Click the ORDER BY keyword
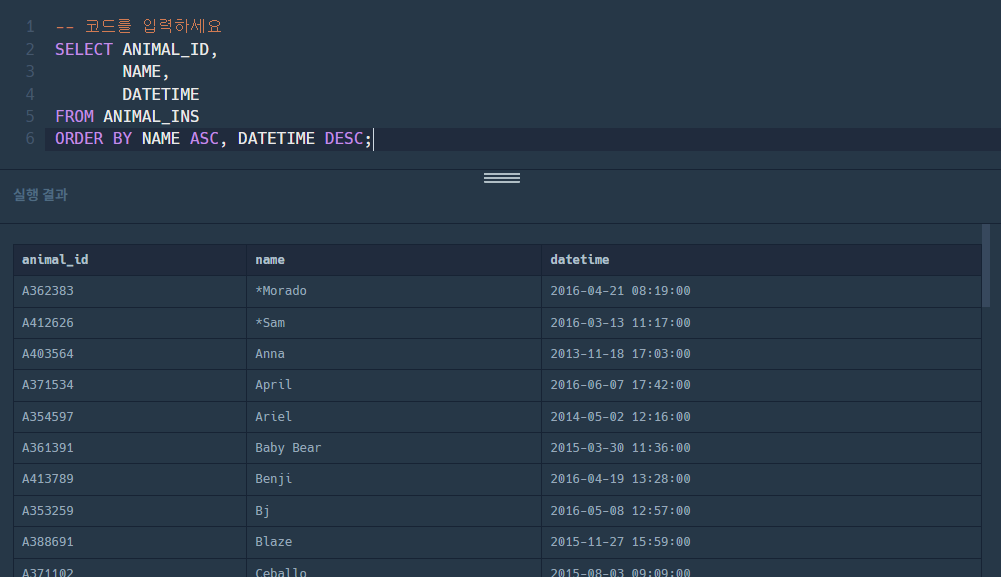This screenshot has height=577, width=1001. click(x=93, y=139)
